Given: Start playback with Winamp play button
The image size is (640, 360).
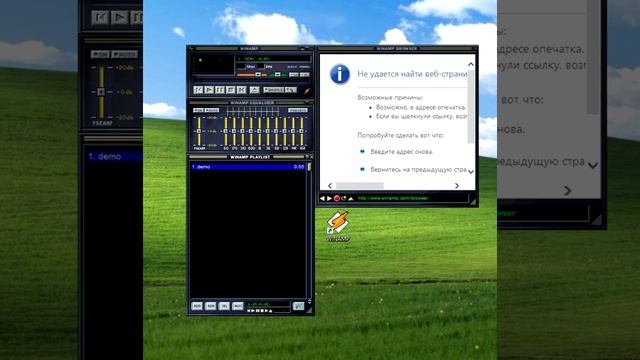Looking at the screenshot, I should pyautogui.click(x=209, y=90).
